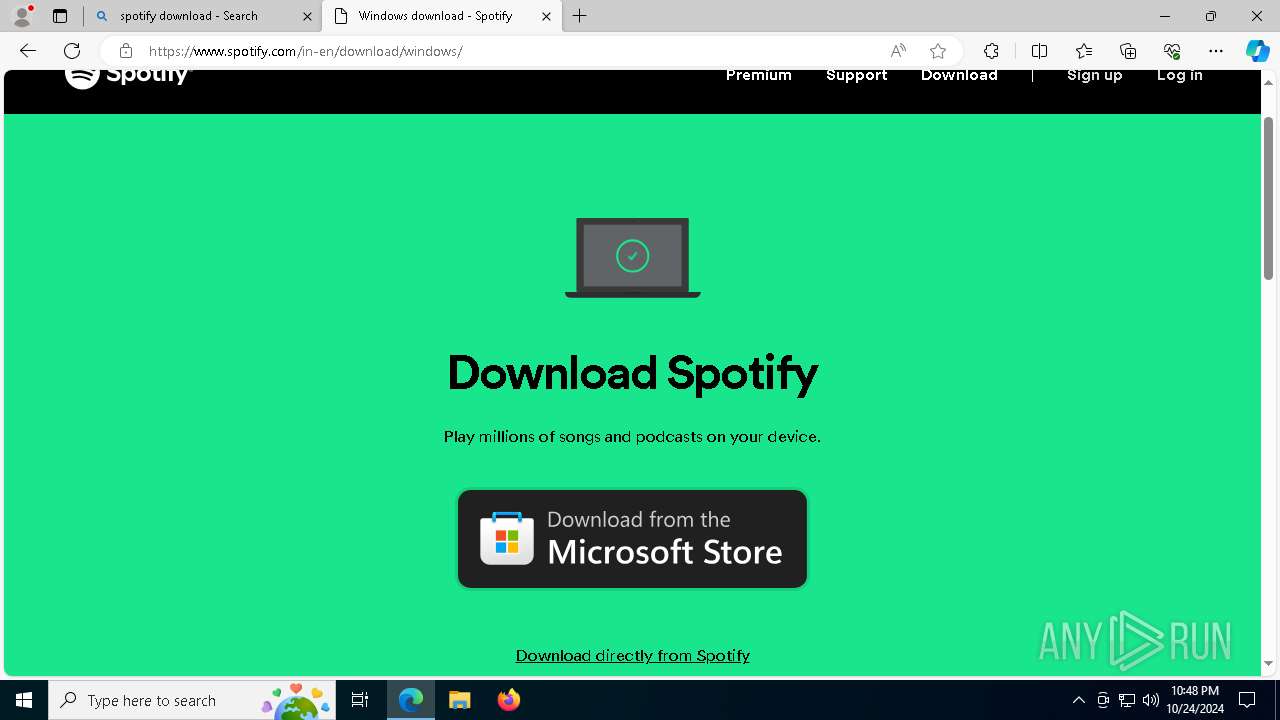Open browser Extensions icon
This screenshot has height=720, width=1280.
[x=991, y=51]
